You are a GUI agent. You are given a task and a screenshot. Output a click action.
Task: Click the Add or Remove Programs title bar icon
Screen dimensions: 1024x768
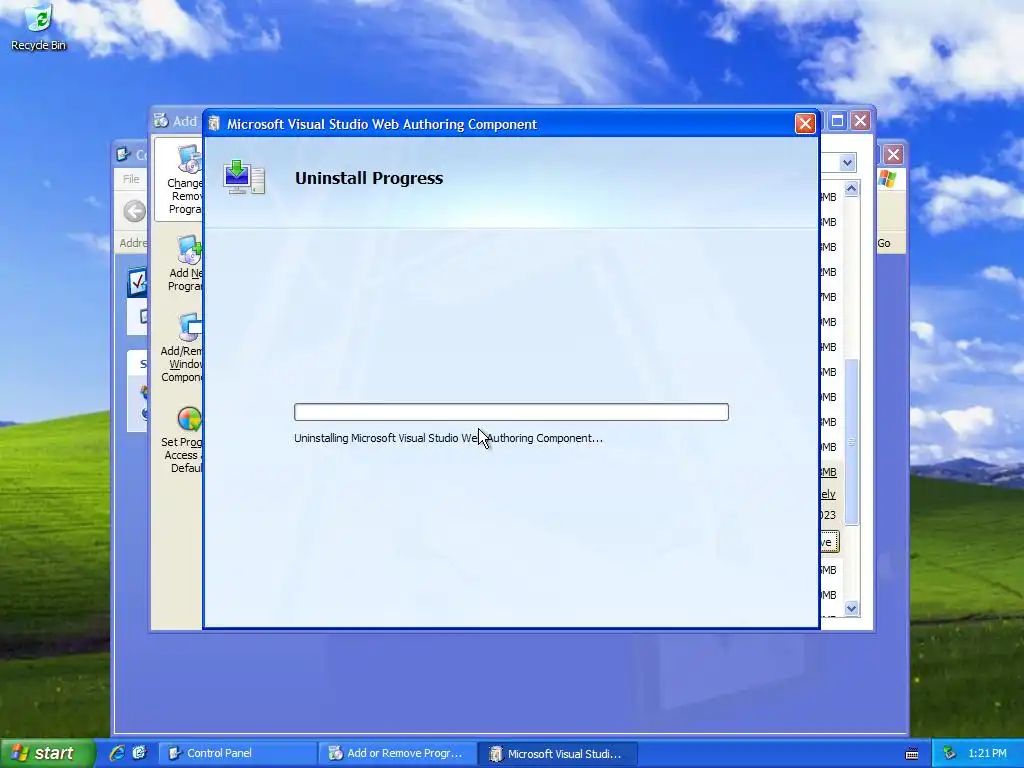[x=161, y=121]
